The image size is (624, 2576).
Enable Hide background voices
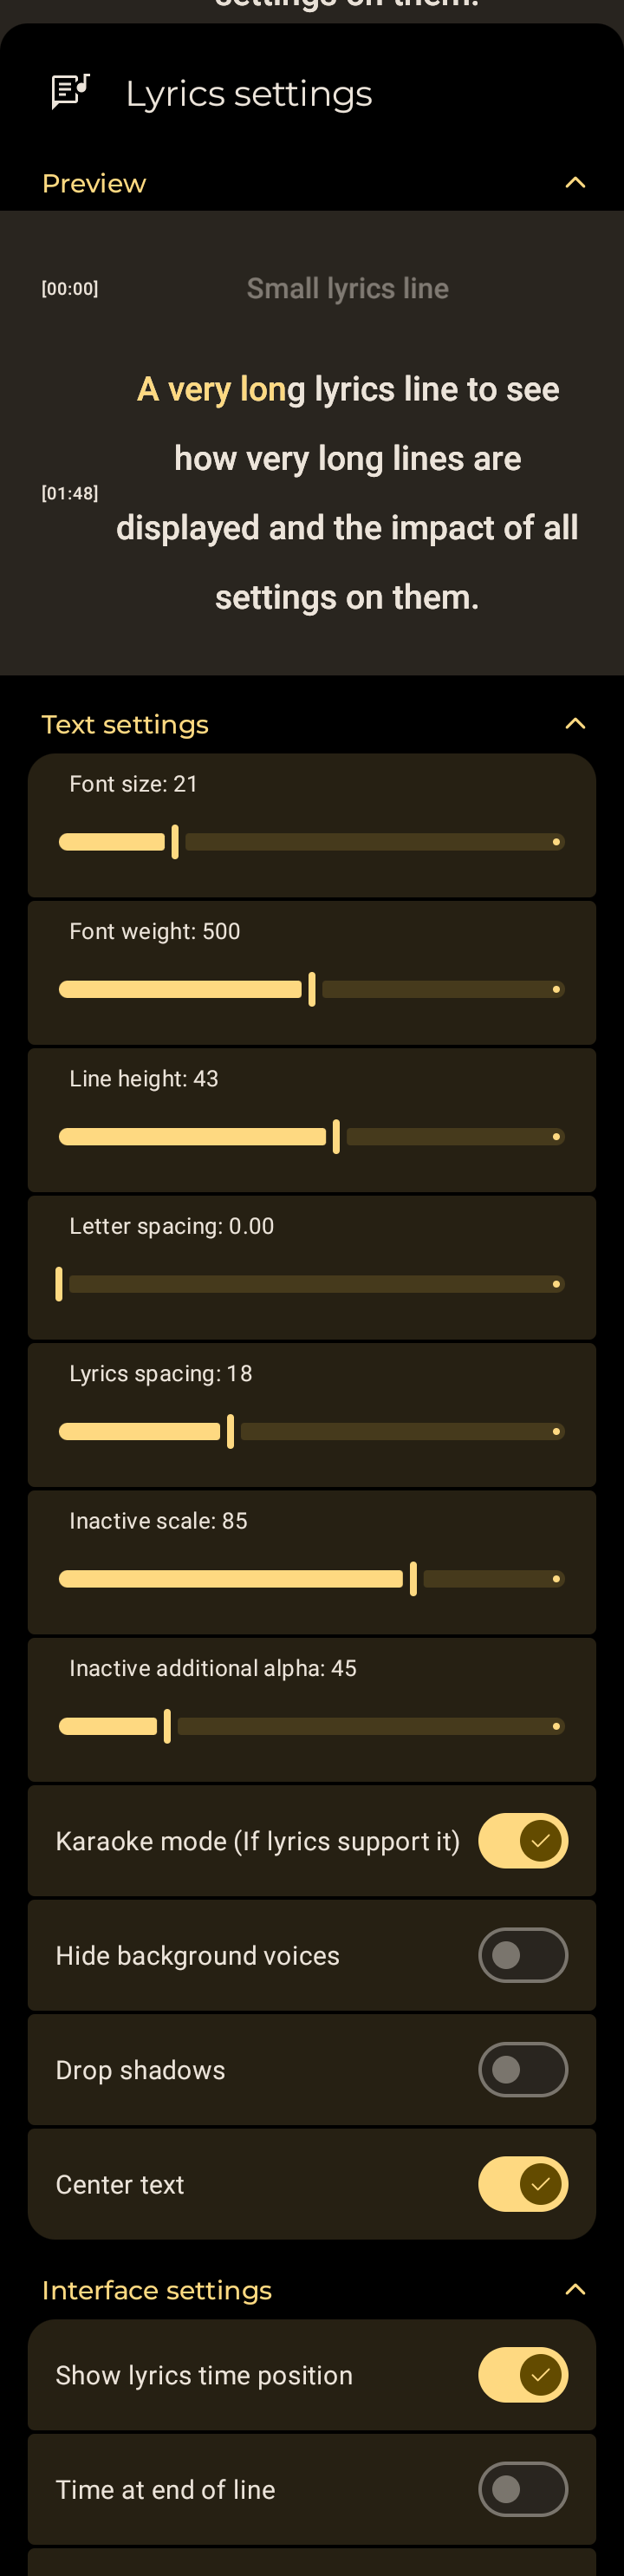(x=523, y=1955)
